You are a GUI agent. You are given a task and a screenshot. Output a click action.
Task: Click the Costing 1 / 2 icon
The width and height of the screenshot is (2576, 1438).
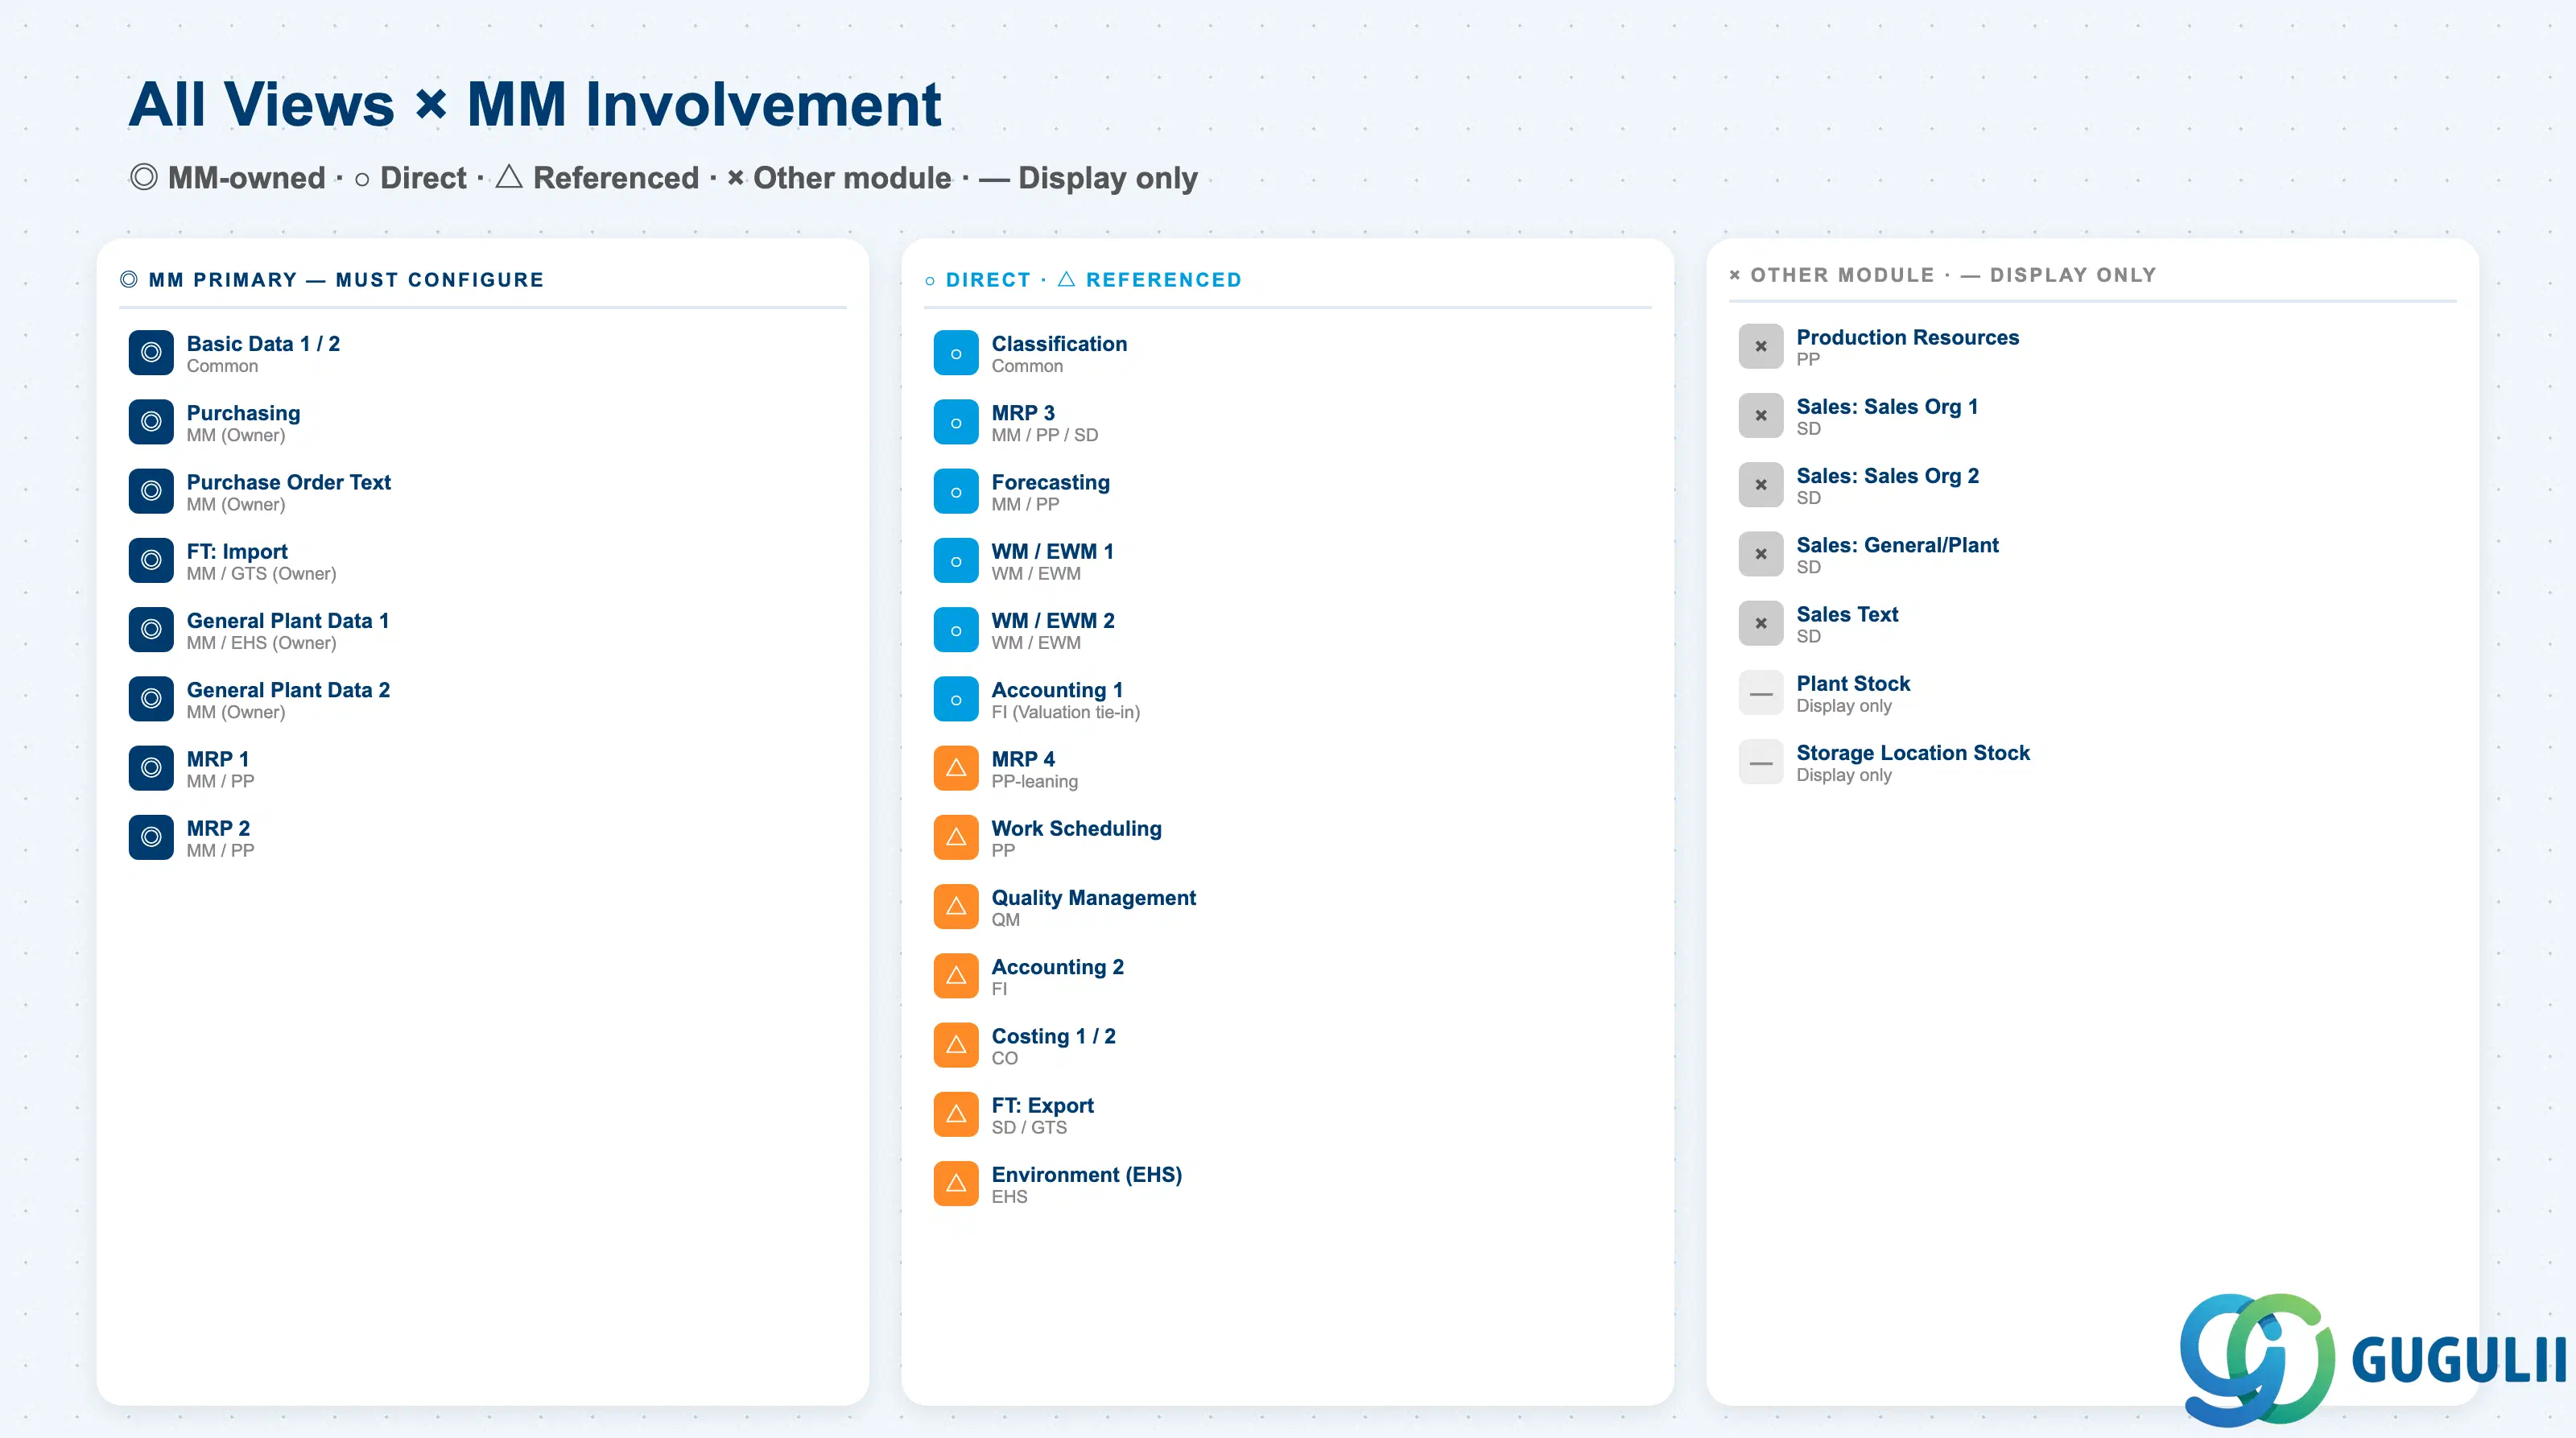point(956,1045)
